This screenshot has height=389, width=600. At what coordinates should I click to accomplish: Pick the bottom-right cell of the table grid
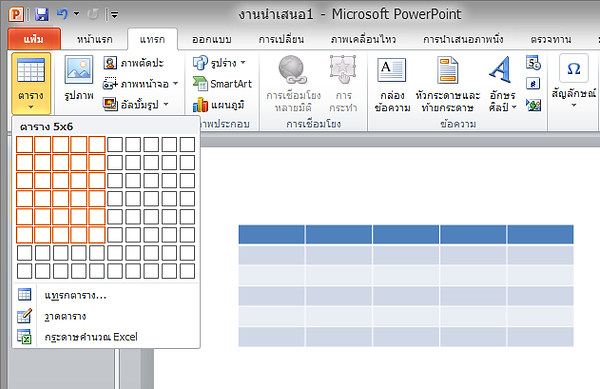click(188, 271)
